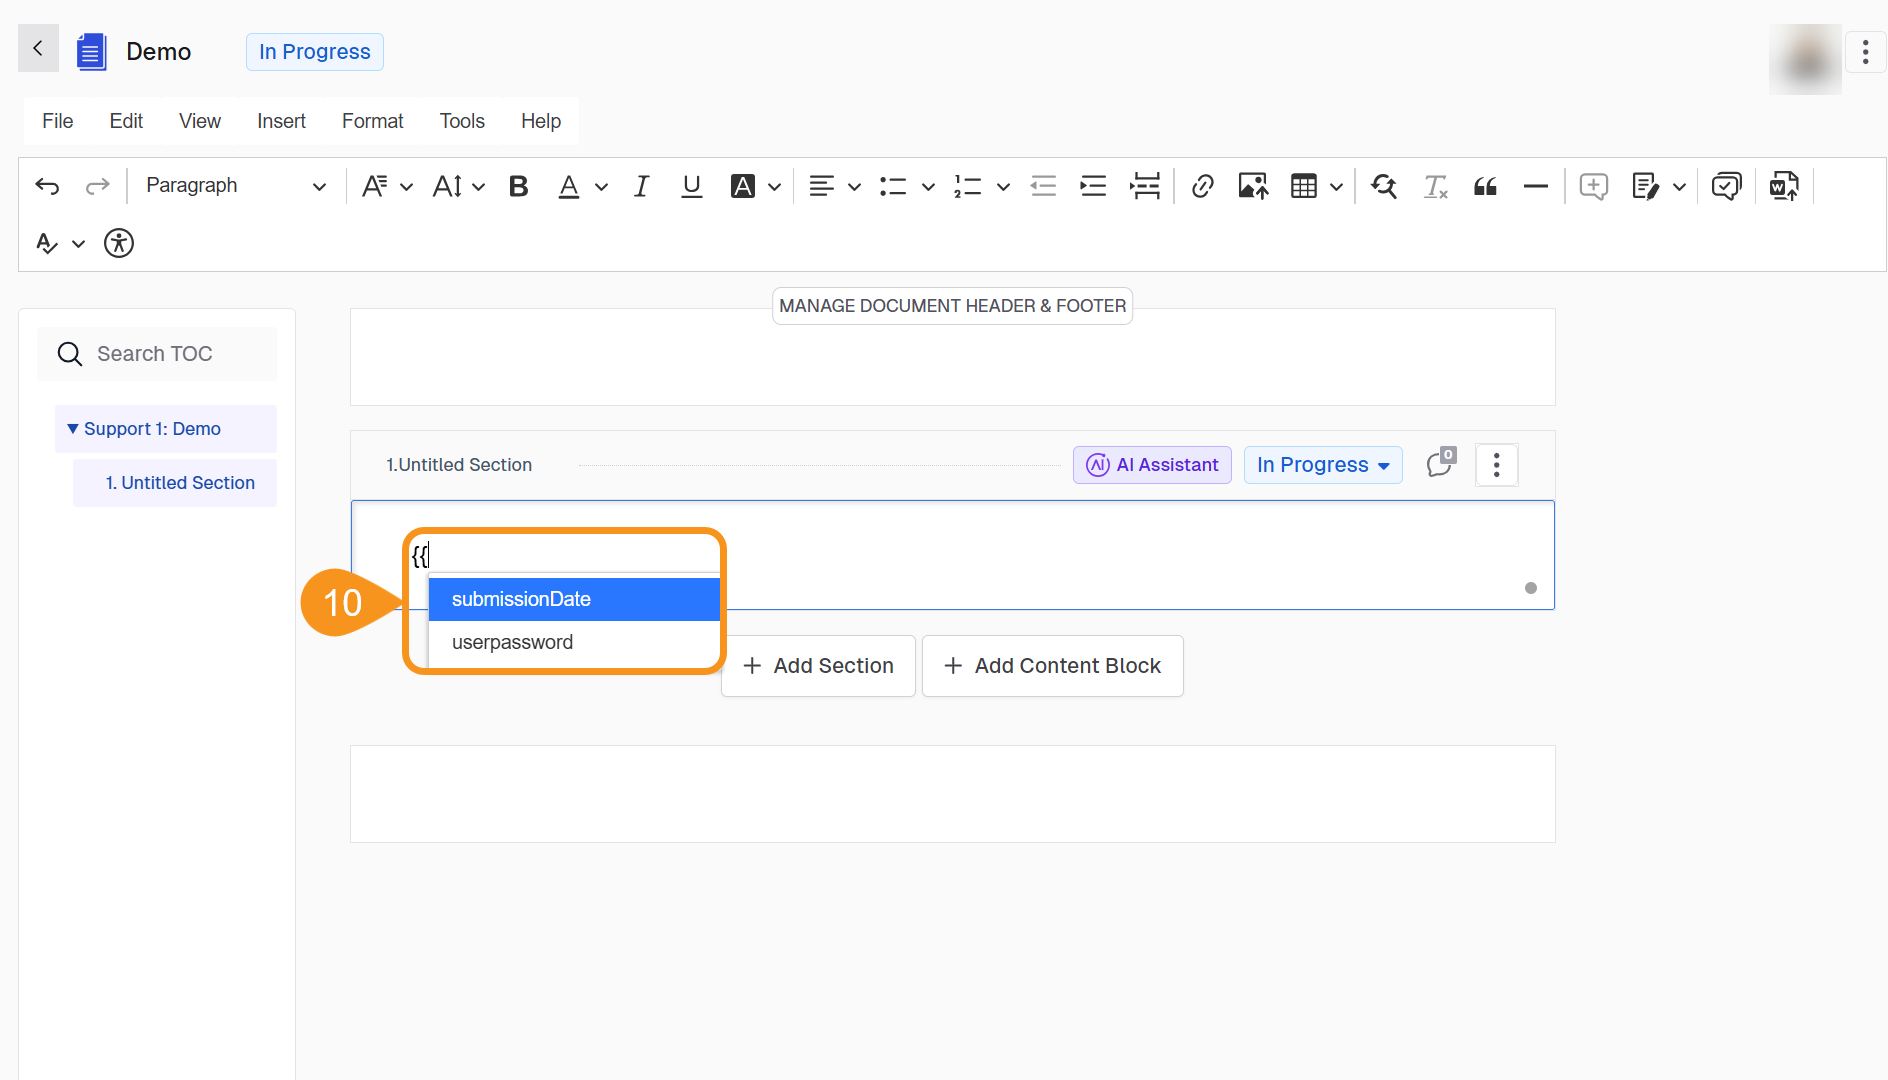Toggle underline formatting

click(691, 186)
